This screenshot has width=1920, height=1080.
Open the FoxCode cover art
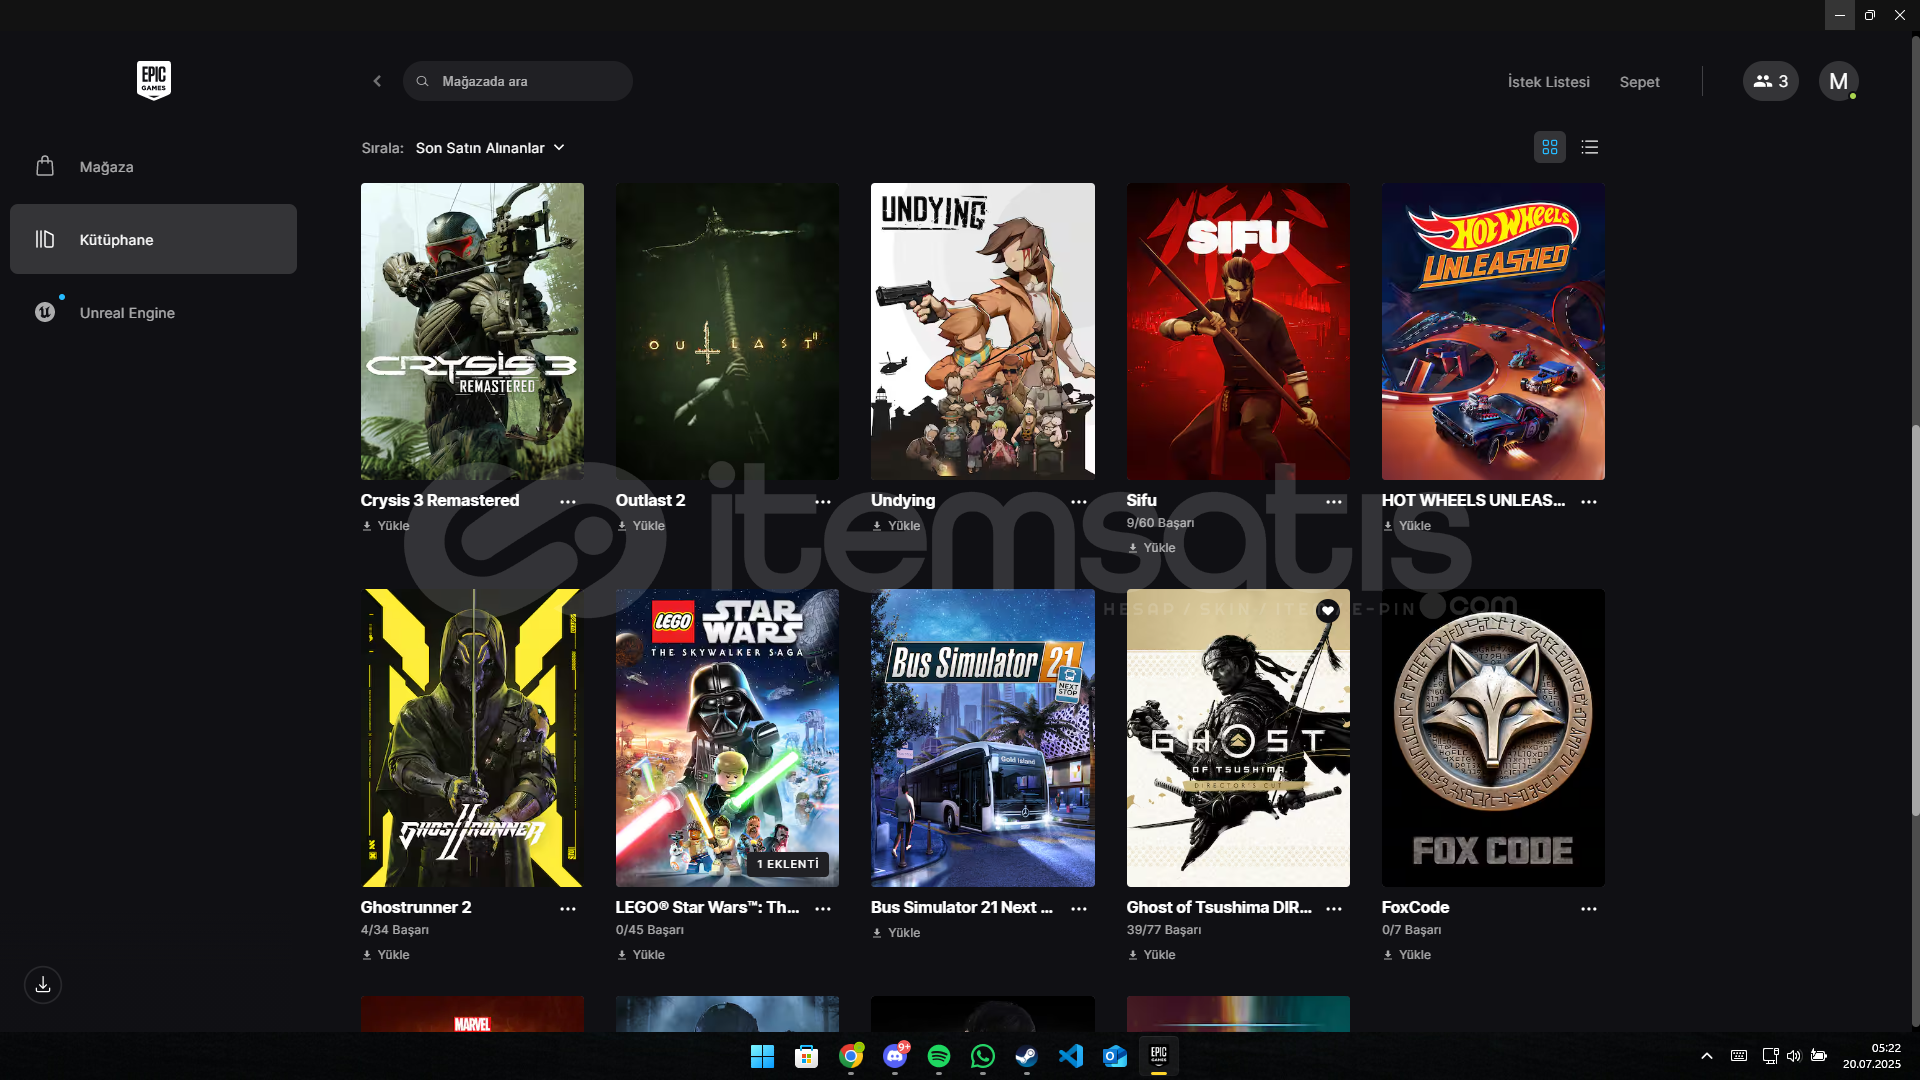point(1493,738)
